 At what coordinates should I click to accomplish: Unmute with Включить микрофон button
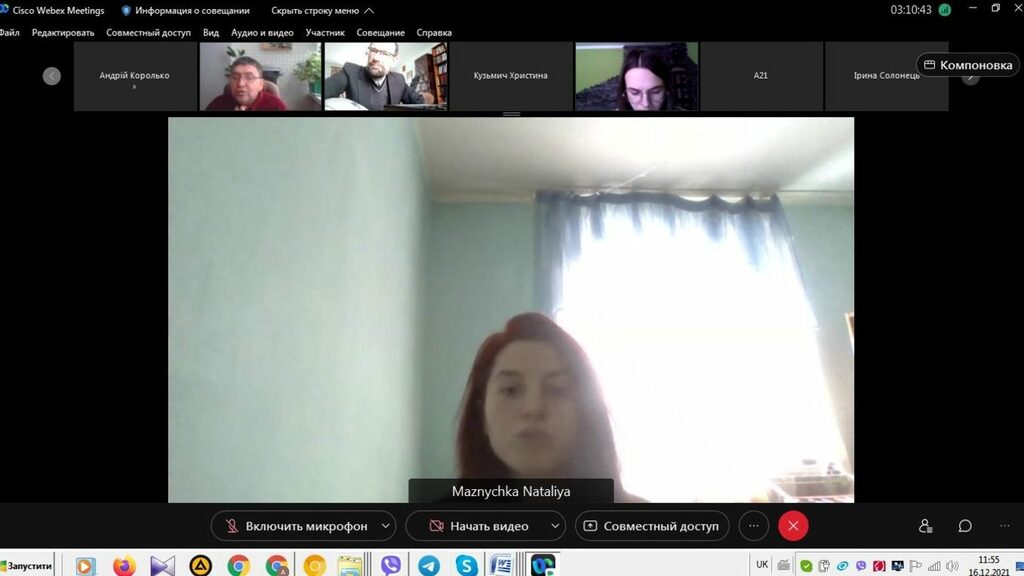[x=295, y=526]
